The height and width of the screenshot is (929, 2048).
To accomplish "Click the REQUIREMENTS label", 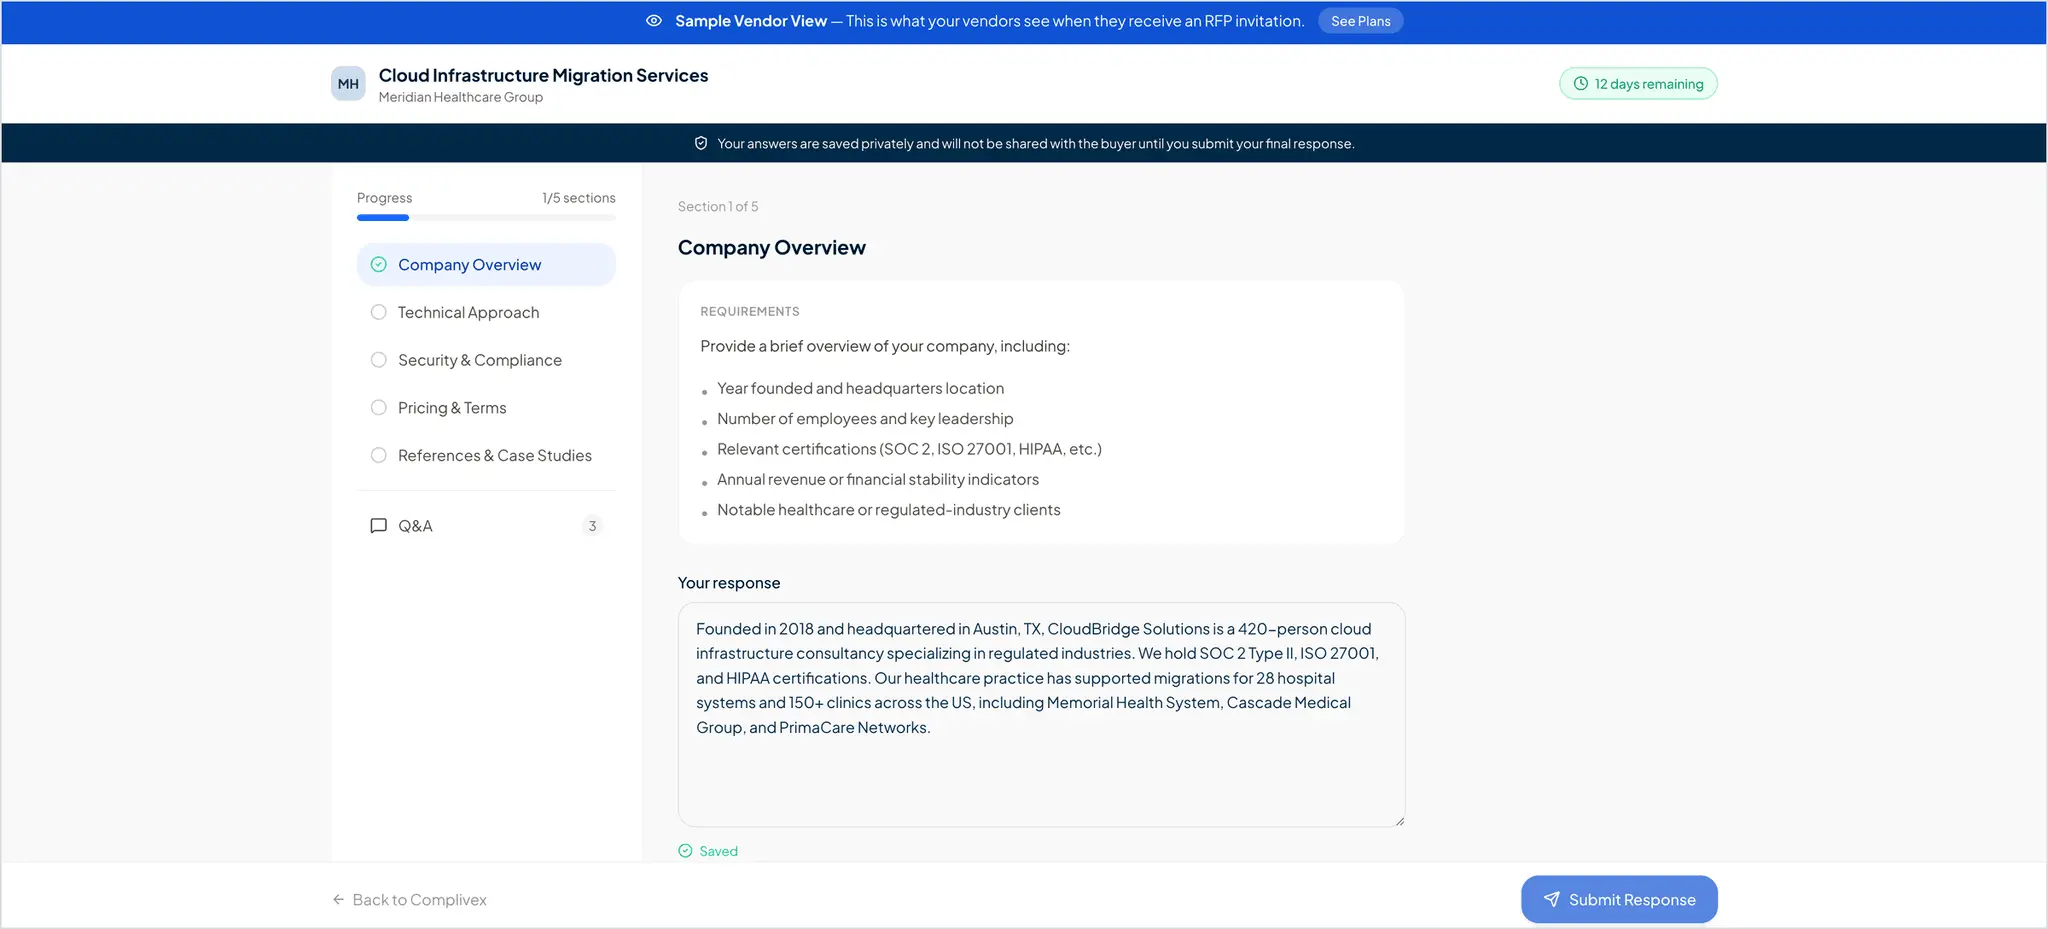I will pyautogui.click(x=750, y=312).
